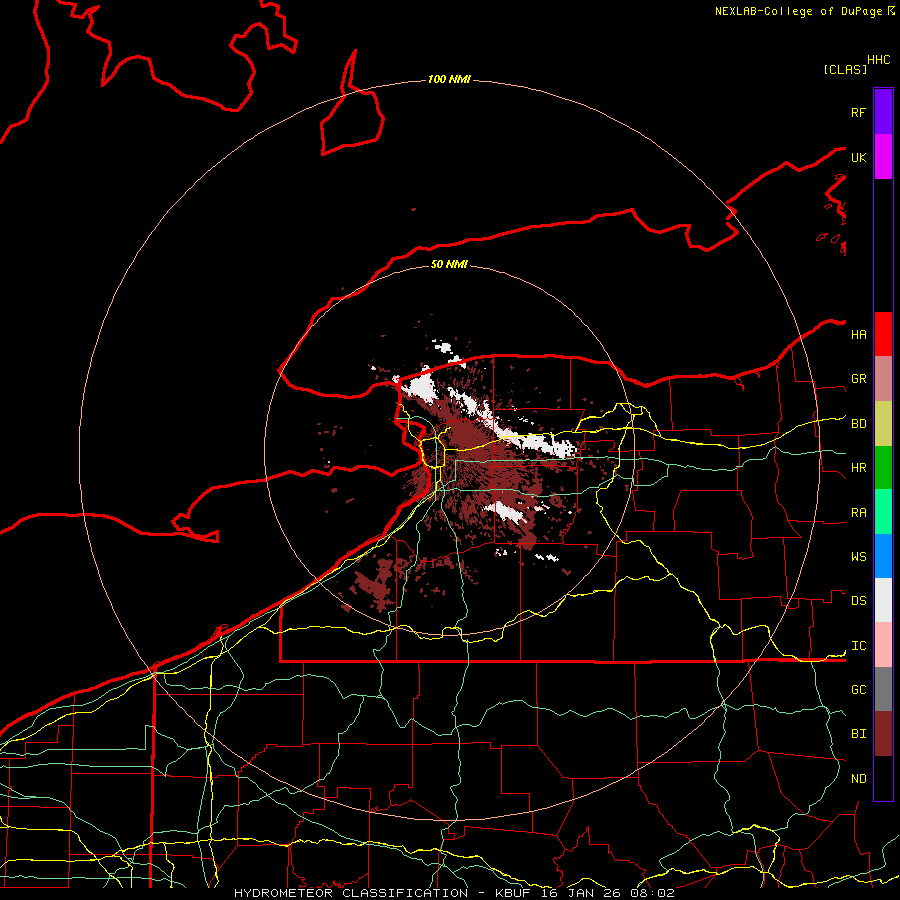Image resolution: width=900 pixels, height=900 pixels.
Task: Click the 'GC' legend label text
Action: click(858, 690)
